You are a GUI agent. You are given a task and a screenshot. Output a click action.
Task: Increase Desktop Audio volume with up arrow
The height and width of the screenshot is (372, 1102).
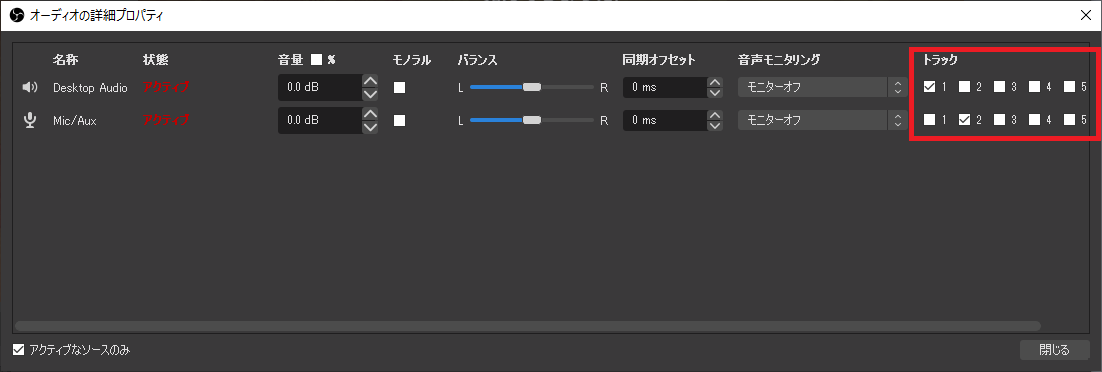(x=370, y=81)
